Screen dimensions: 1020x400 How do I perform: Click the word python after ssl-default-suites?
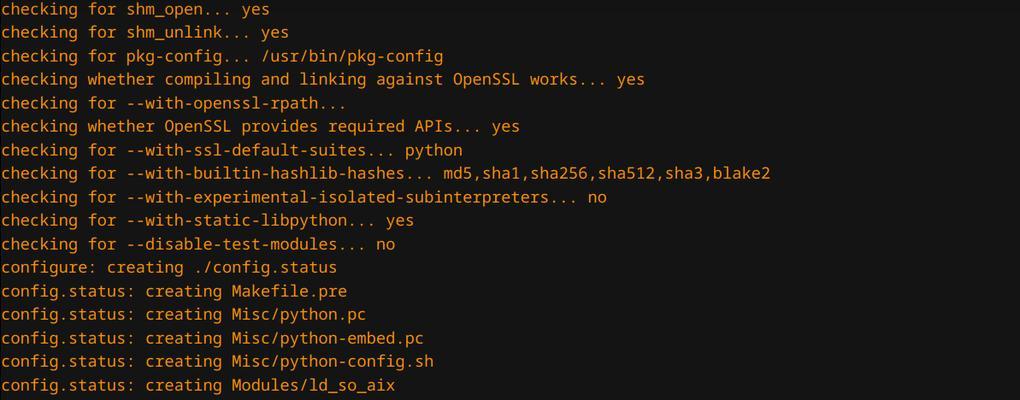(x=434, y=151)
